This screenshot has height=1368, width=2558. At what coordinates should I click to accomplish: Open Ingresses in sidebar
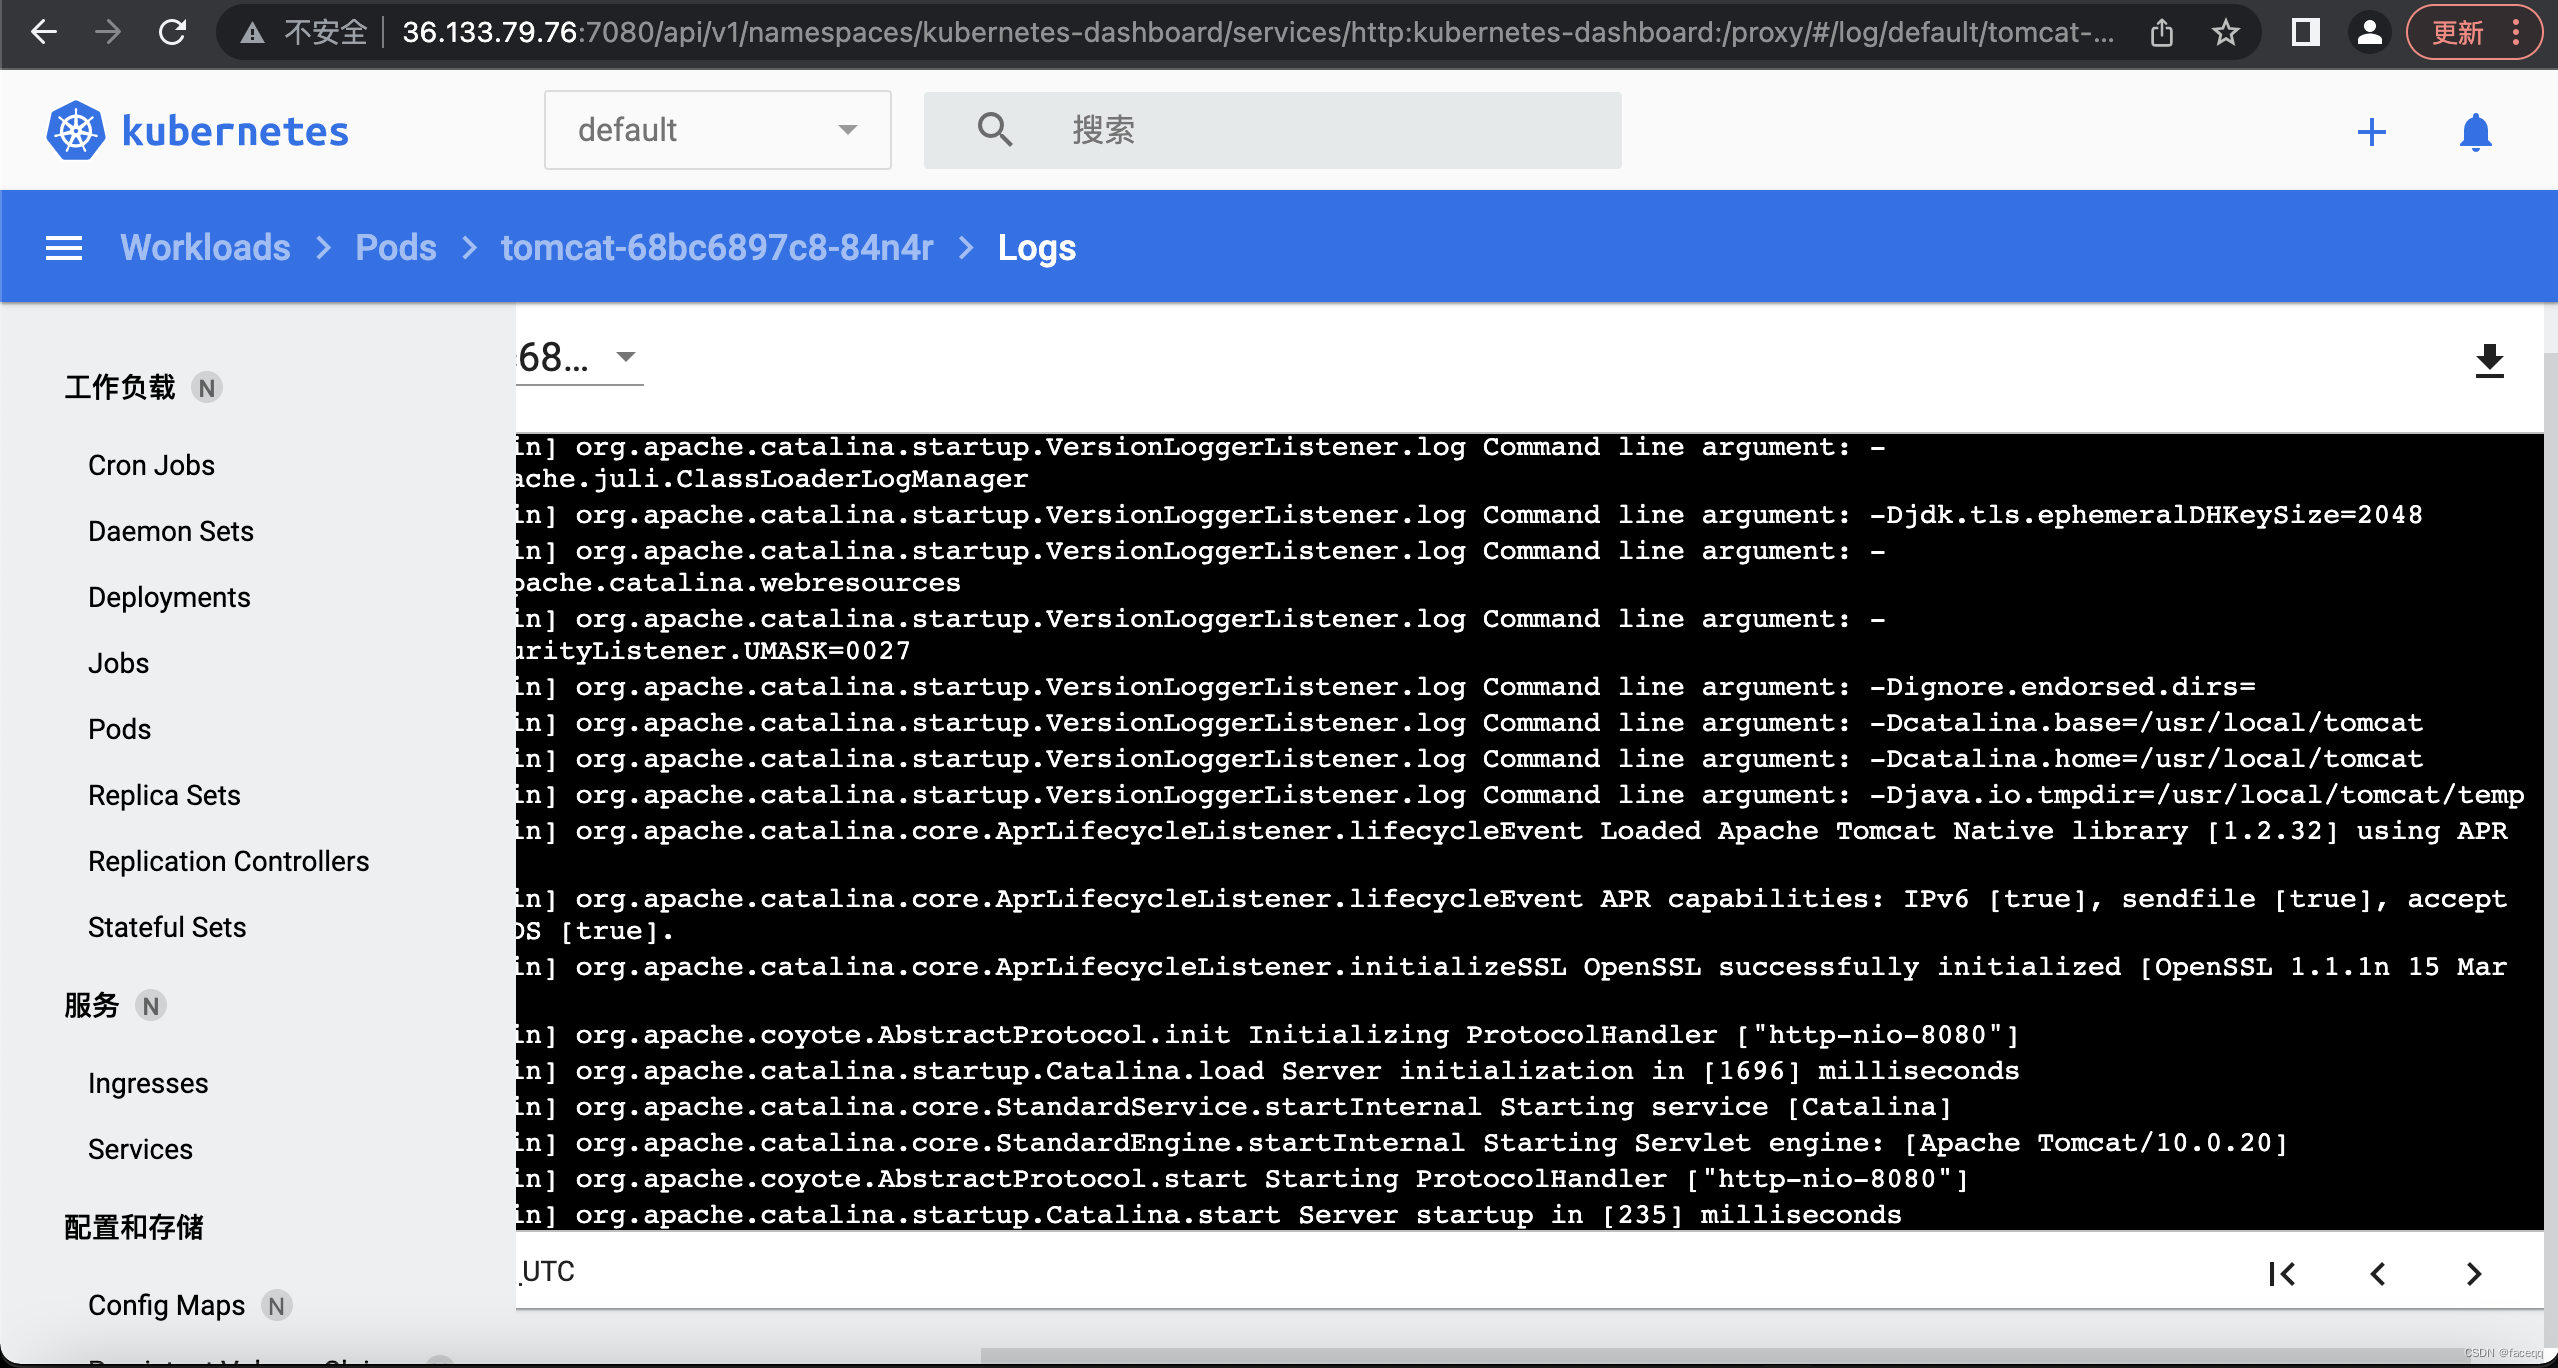coord(148,1083)
